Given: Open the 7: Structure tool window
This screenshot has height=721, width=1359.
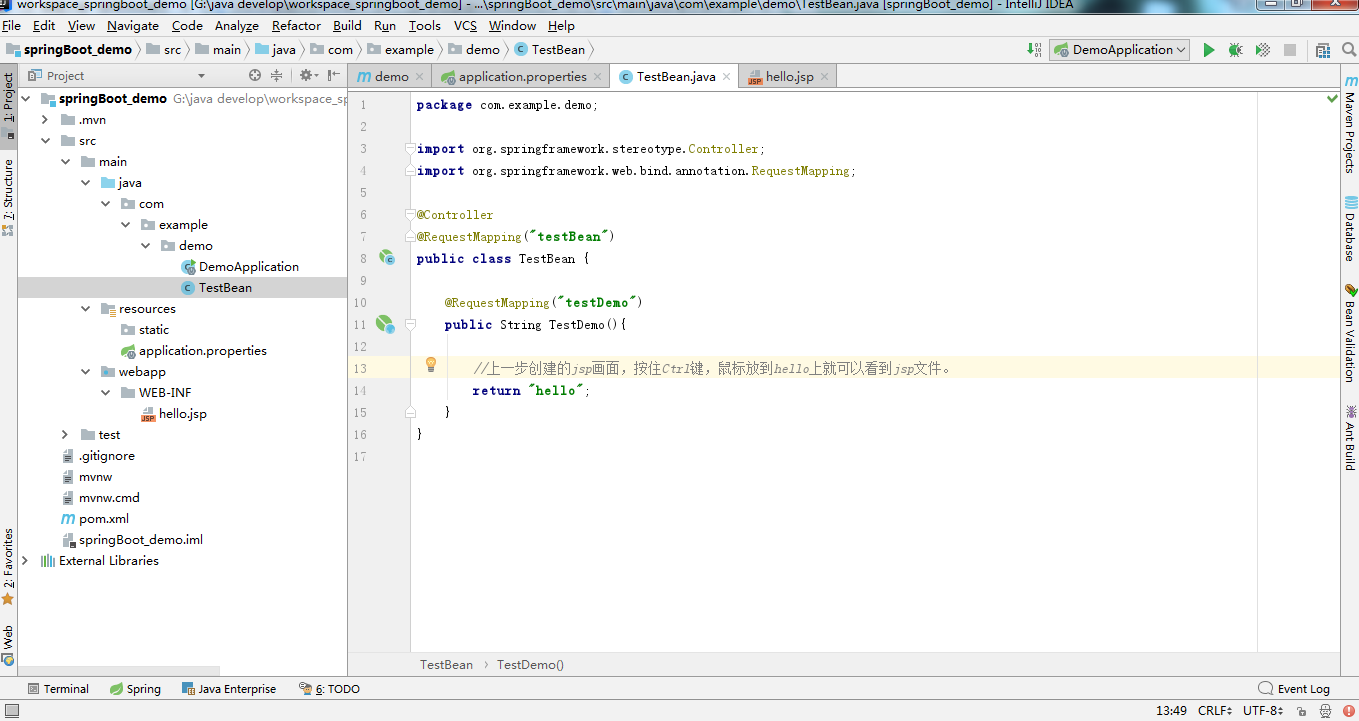Looking at the screenshot, I should (x=8, y=197).
